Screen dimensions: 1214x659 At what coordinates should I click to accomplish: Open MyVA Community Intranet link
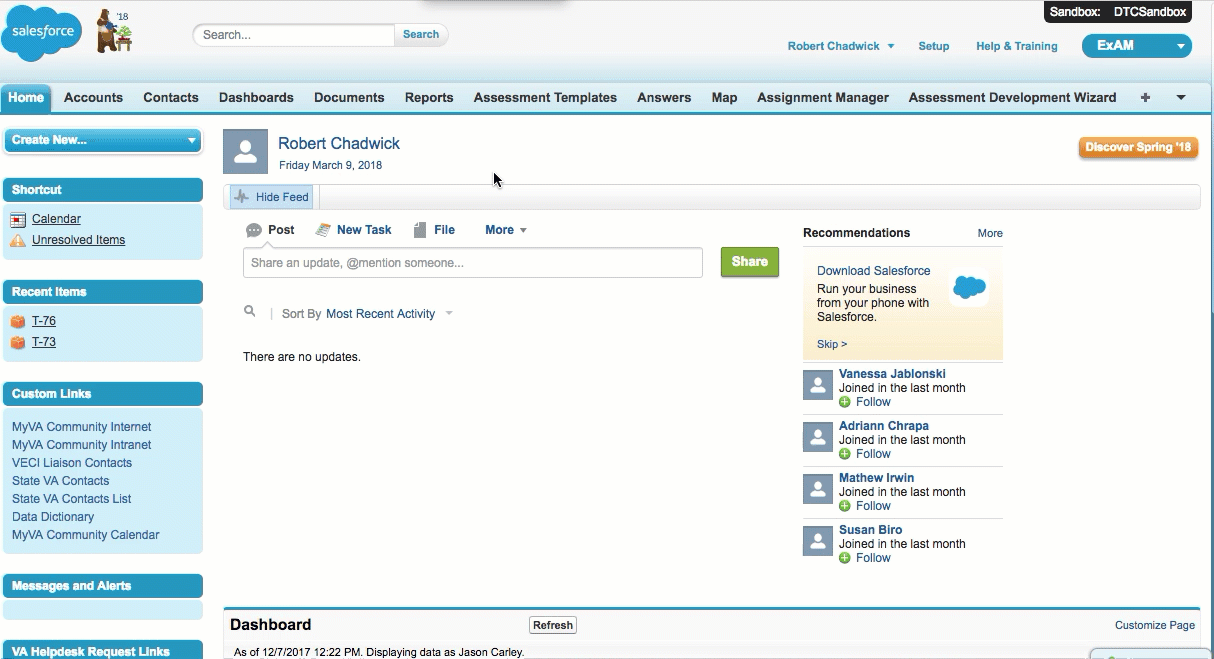[82, 445]
